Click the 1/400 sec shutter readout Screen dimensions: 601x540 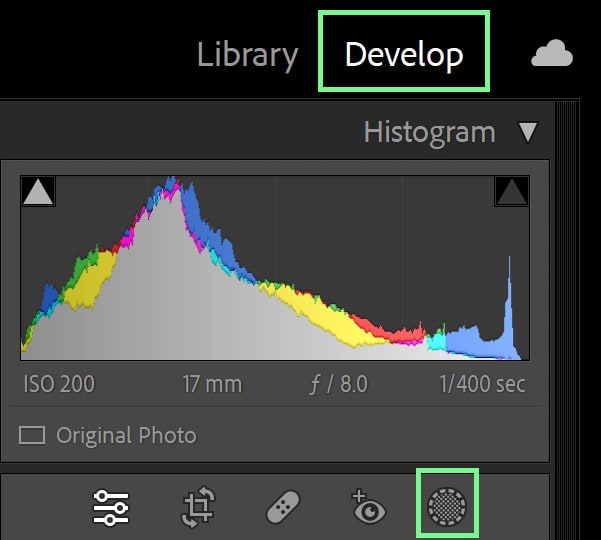tap(483, 384)
